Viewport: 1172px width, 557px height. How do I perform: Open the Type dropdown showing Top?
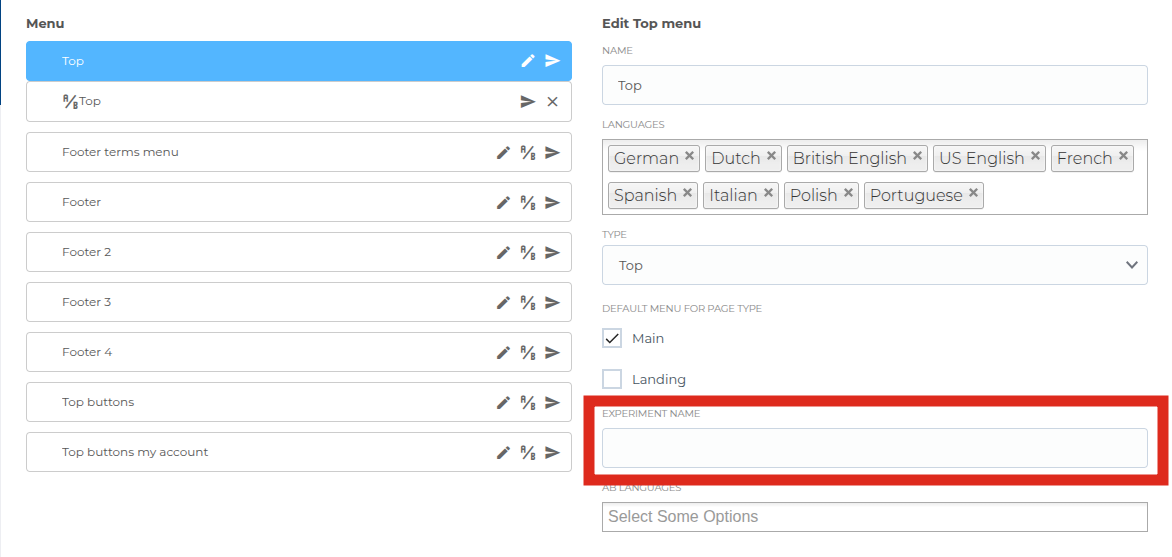pos(874,265)
